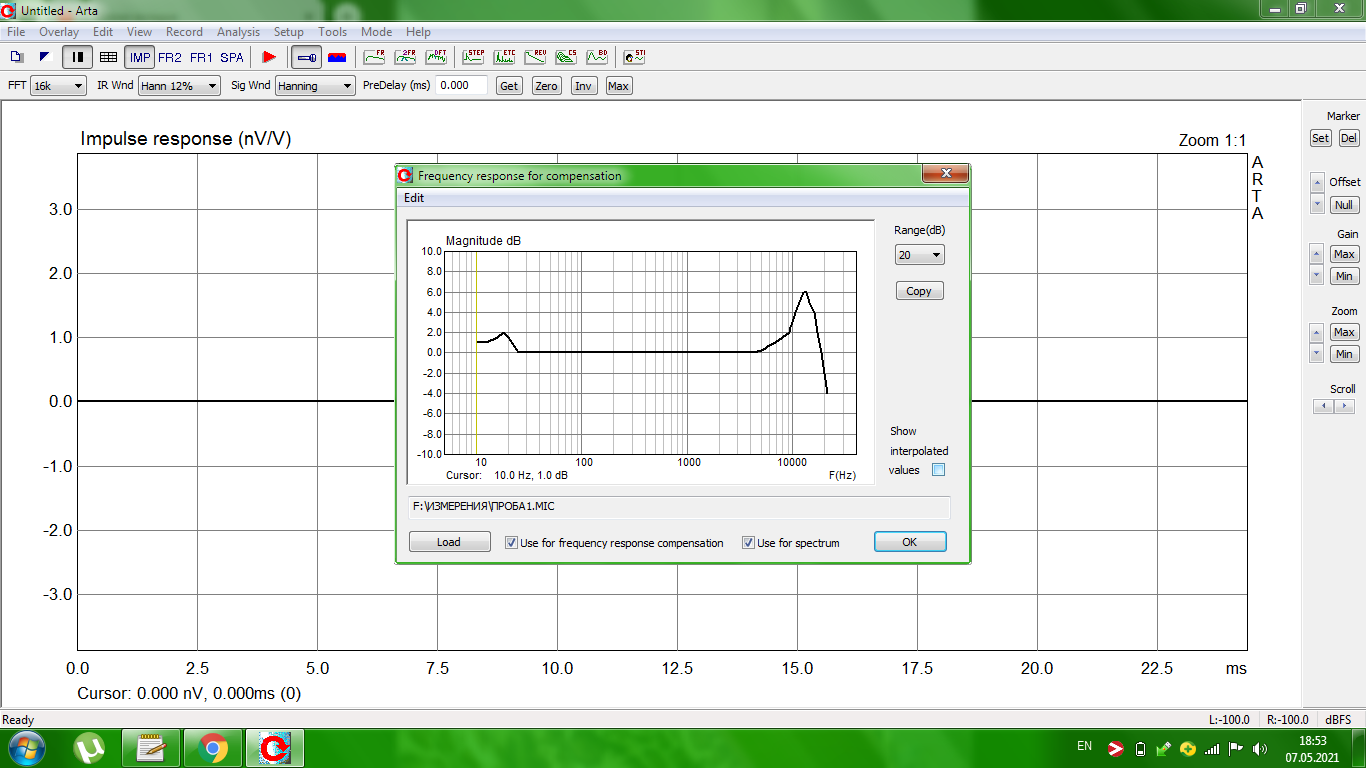Click the Inv button
The image size is (1366, 768).
coord(583,86)
